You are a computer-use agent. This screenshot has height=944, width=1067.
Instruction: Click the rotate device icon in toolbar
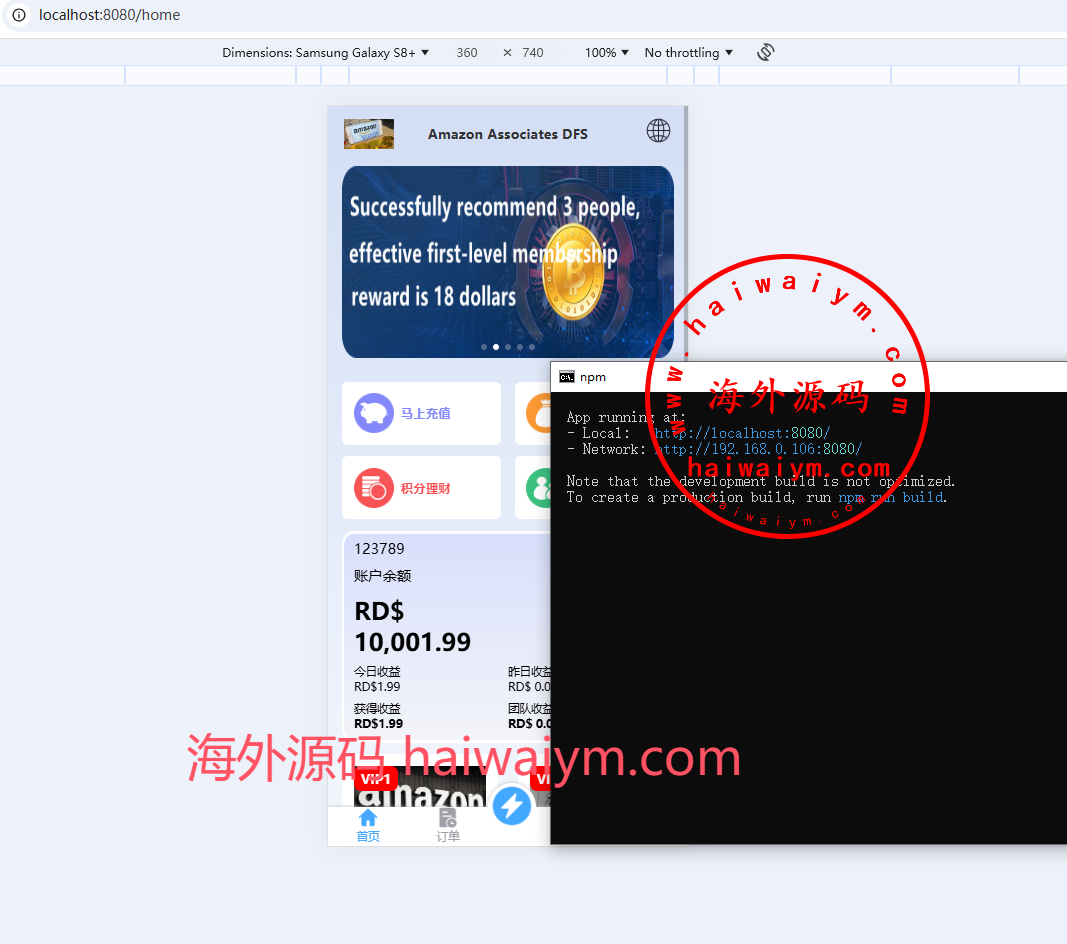(766, 52)
